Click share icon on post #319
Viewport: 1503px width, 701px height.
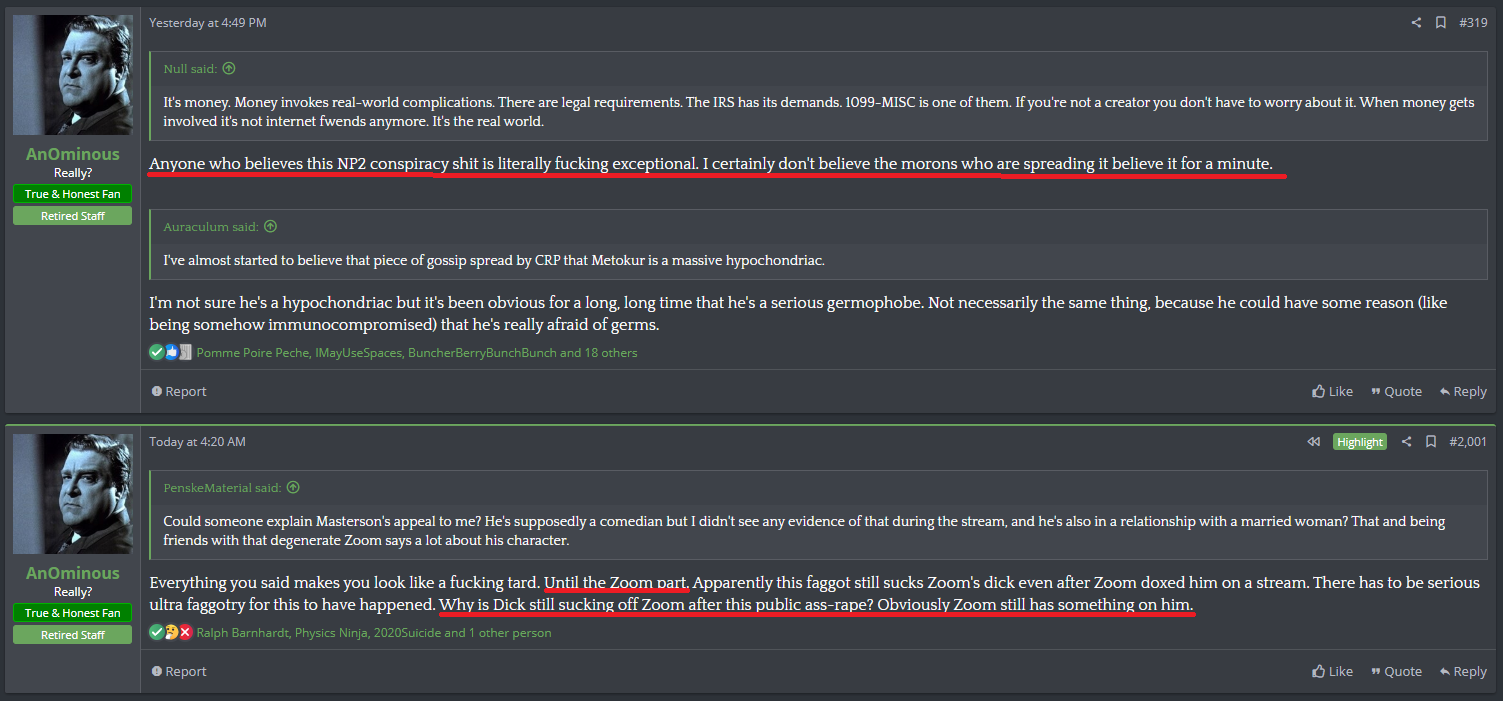[1416, 23]
